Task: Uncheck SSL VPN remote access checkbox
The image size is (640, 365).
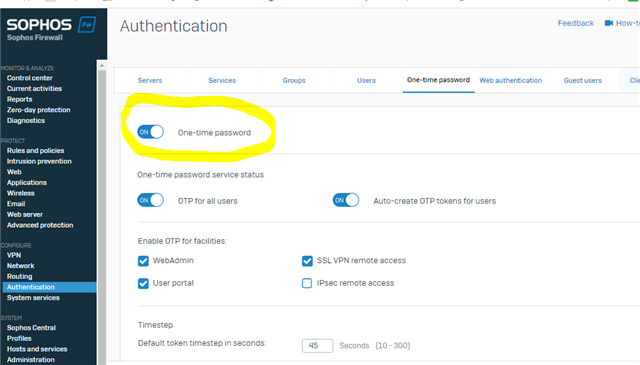Action: point(307,261)
